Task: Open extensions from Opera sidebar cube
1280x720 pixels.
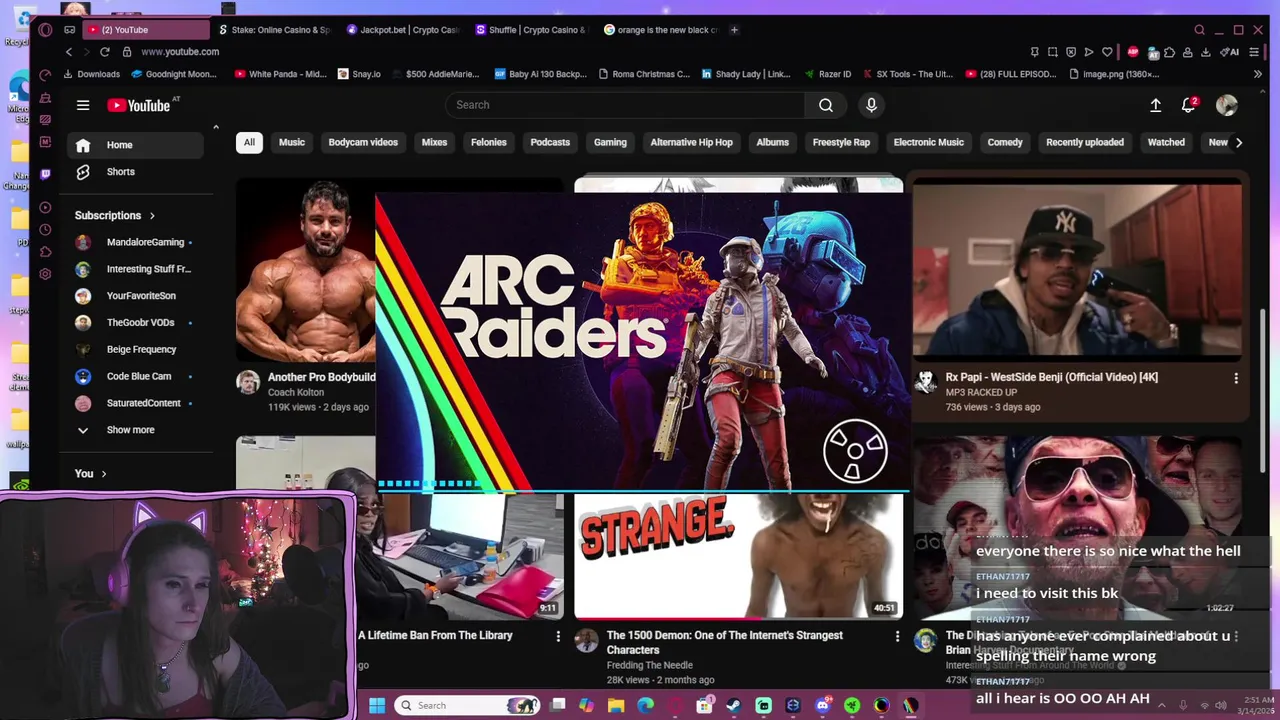Action: [45, 252]
